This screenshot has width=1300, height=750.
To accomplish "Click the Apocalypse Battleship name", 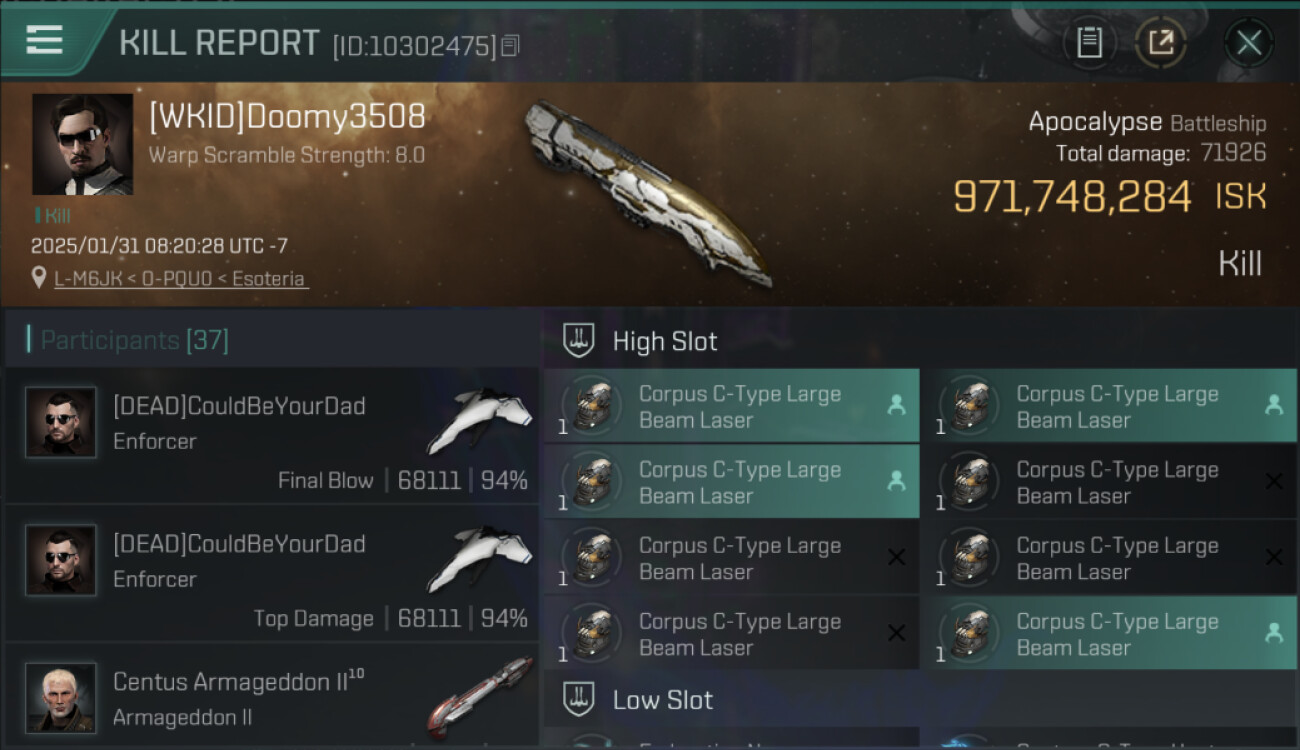I will click(1147, 123).
